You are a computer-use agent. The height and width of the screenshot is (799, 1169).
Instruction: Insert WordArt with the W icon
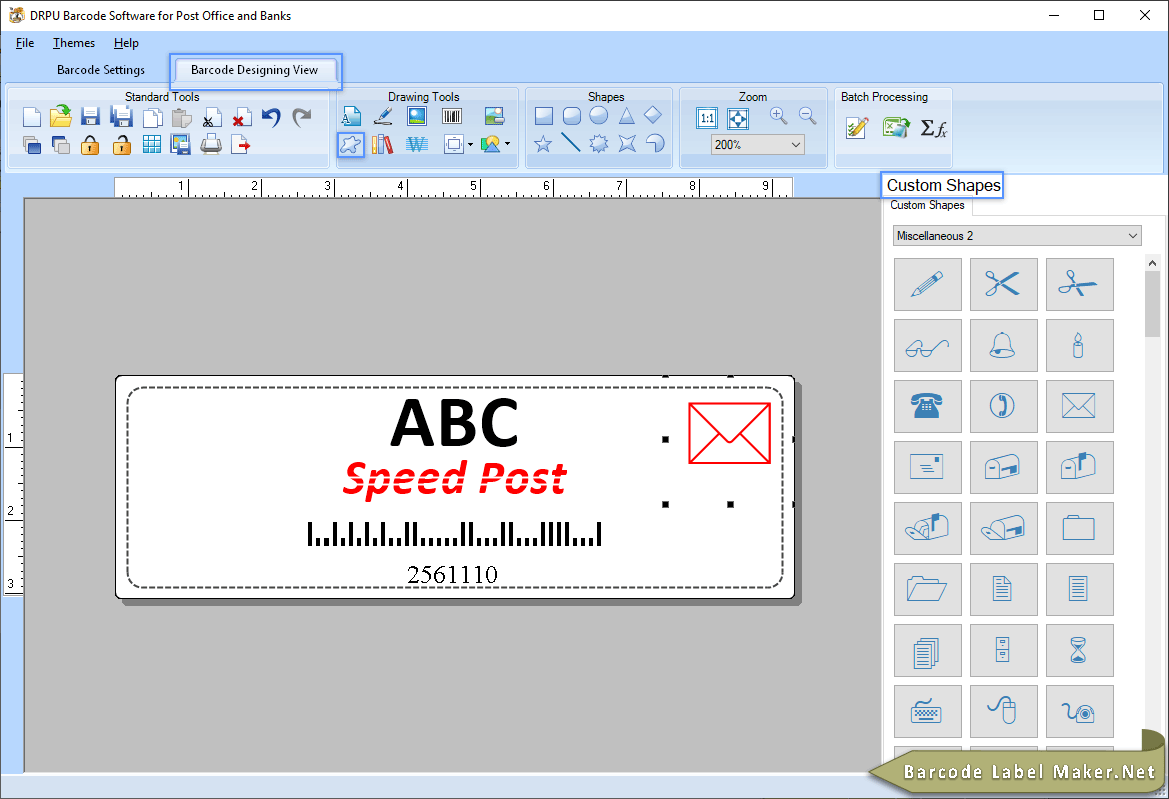417,144
